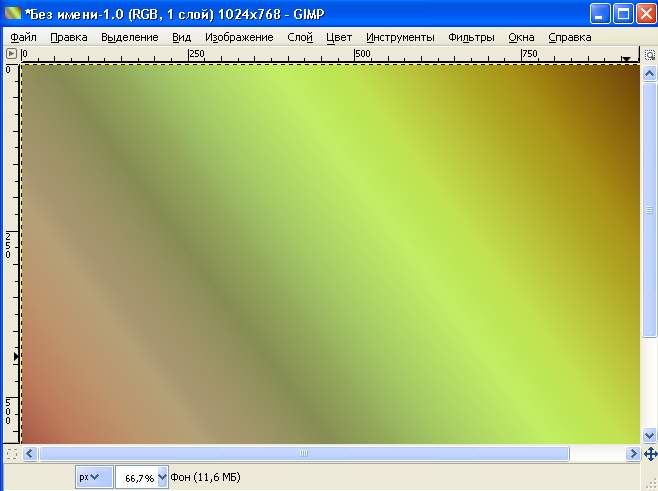The width and height of the screenshot is (658, 491).
Task: Click the image menu triangle button at ruler corner
Action: click(11, 54)
